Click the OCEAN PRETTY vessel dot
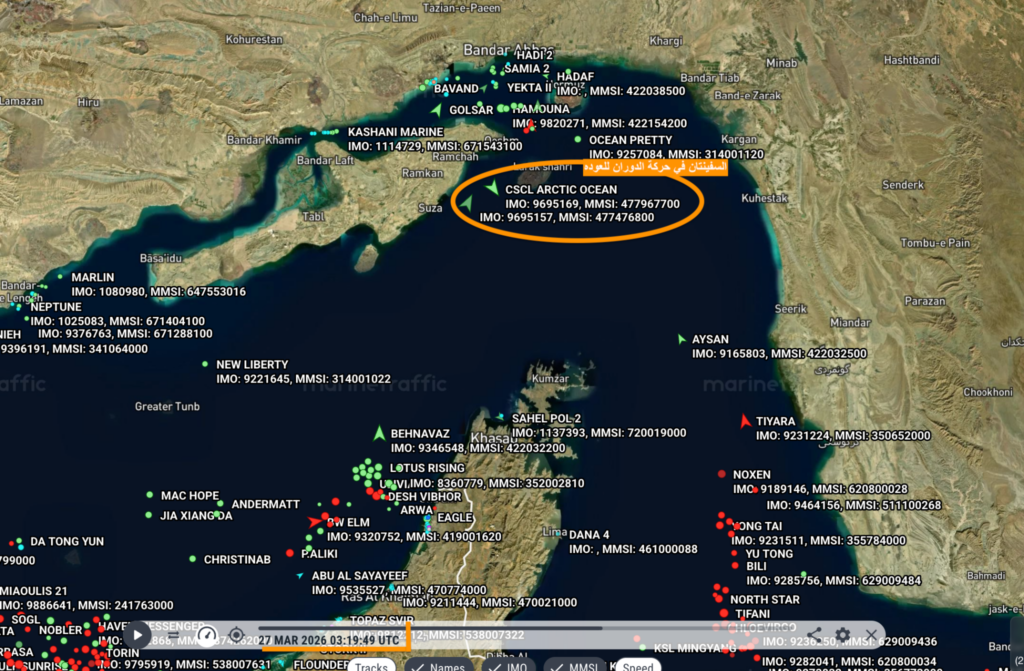This screenshot has width=1024, height=671. tap(577, 139)
